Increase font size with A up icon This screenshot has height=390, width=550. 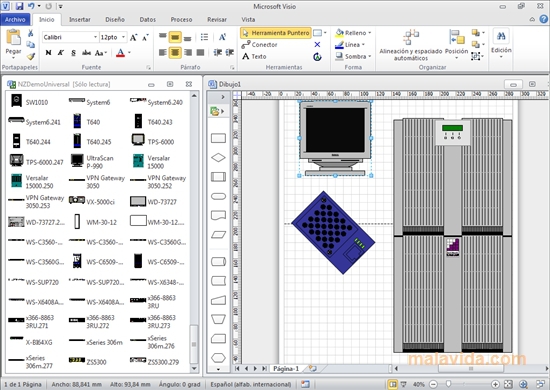tap(134, 37)
